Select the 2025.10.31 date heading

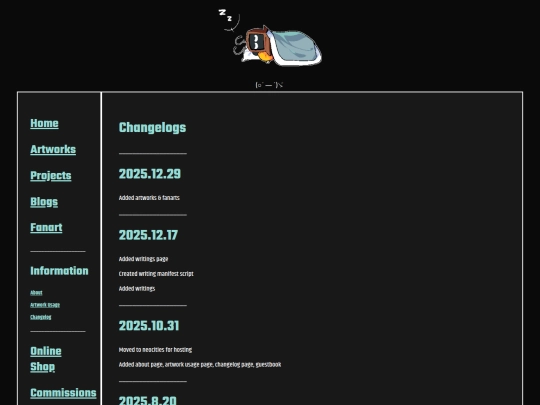(x=149, y=326)
